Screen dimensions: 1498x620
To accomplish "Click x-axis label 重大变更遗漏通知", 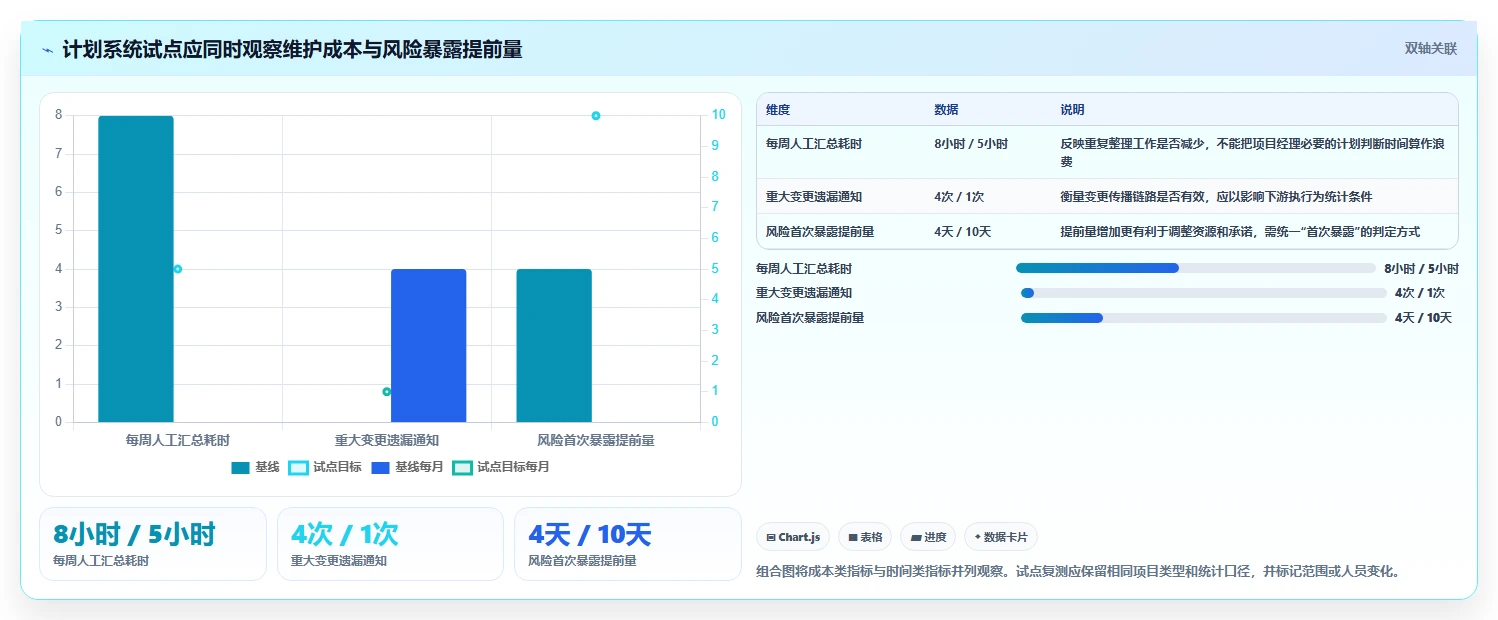I will tap(387, 440).
